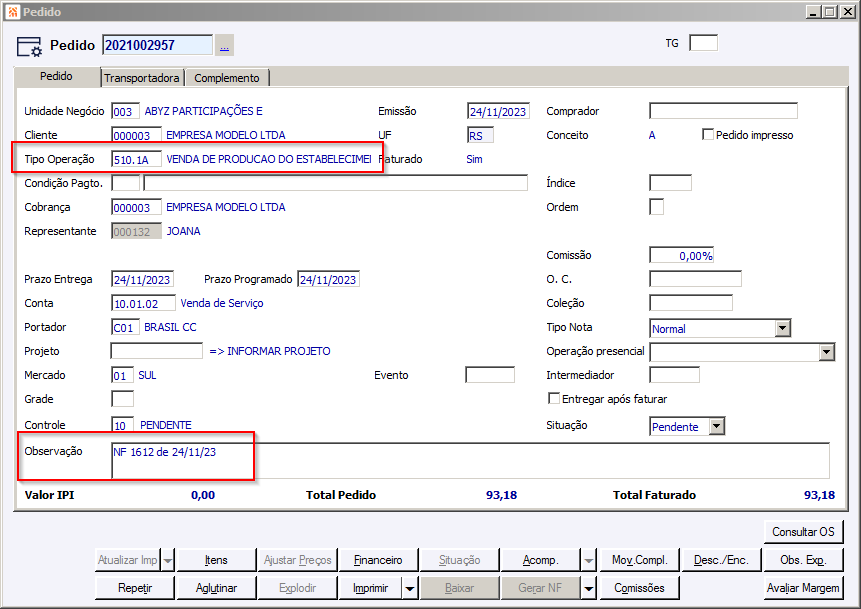Click the Comprador input field
This screenshot has width=861, height=609.
[x=723, y=111]
